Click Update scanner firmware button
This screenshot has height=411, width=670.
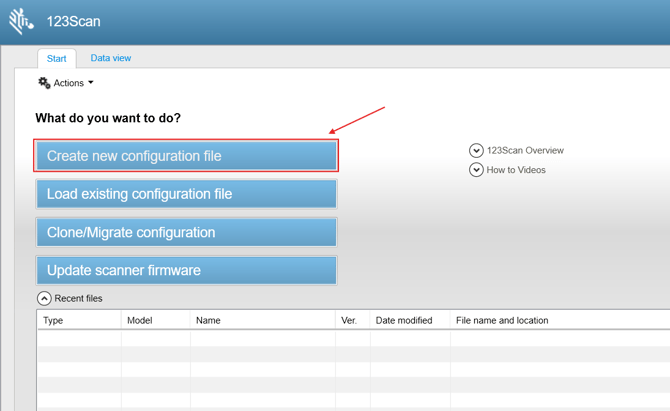coord(186,270)
